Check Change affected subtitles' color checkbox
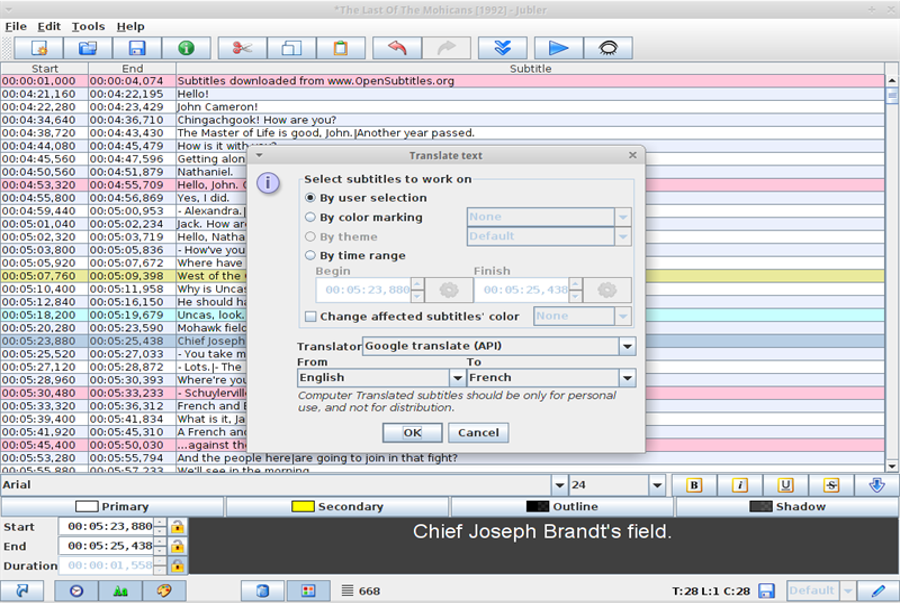900x603 pixels. [x=311, y=317]
